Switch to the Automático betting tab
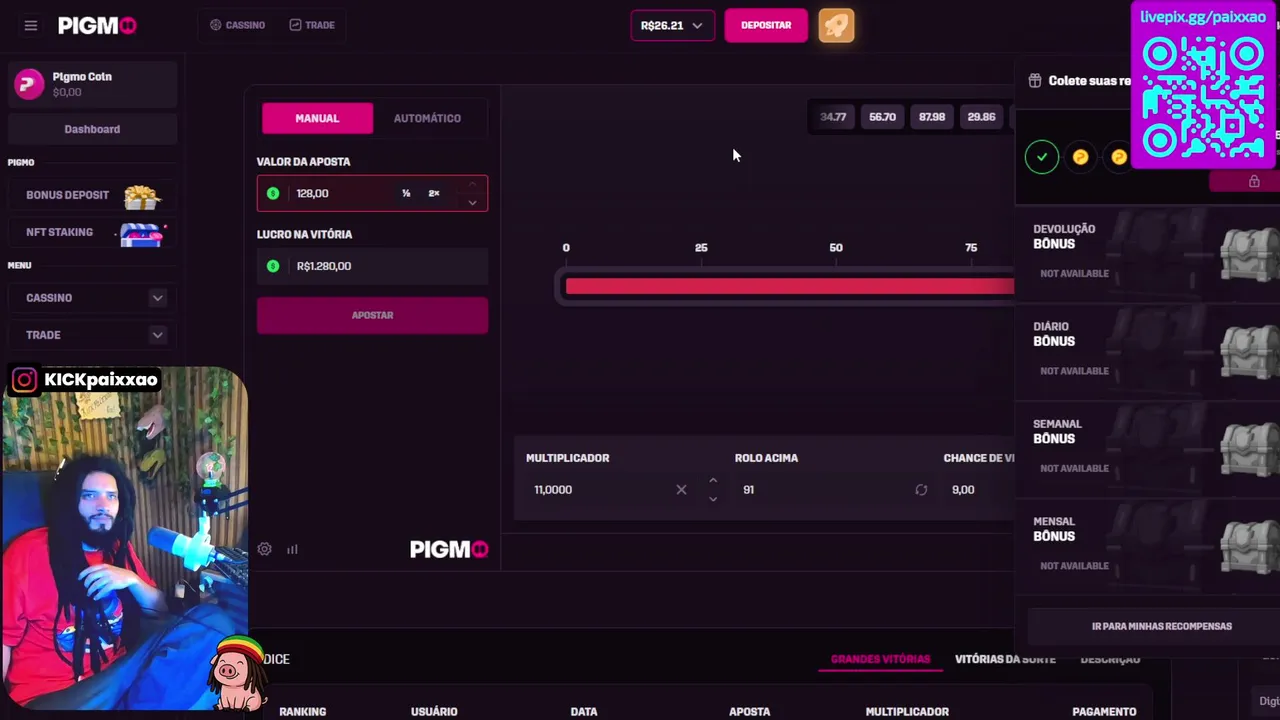This screenshot has width=1280, height=720. (427, 118)
